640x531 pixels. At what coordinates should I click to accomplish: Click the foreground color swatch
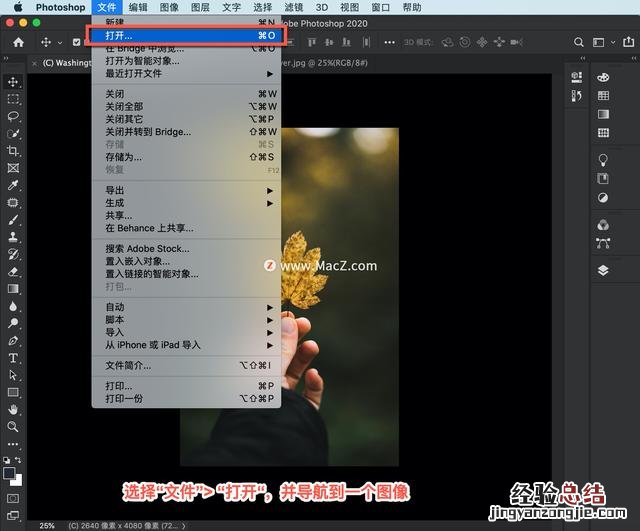point(9,473)
